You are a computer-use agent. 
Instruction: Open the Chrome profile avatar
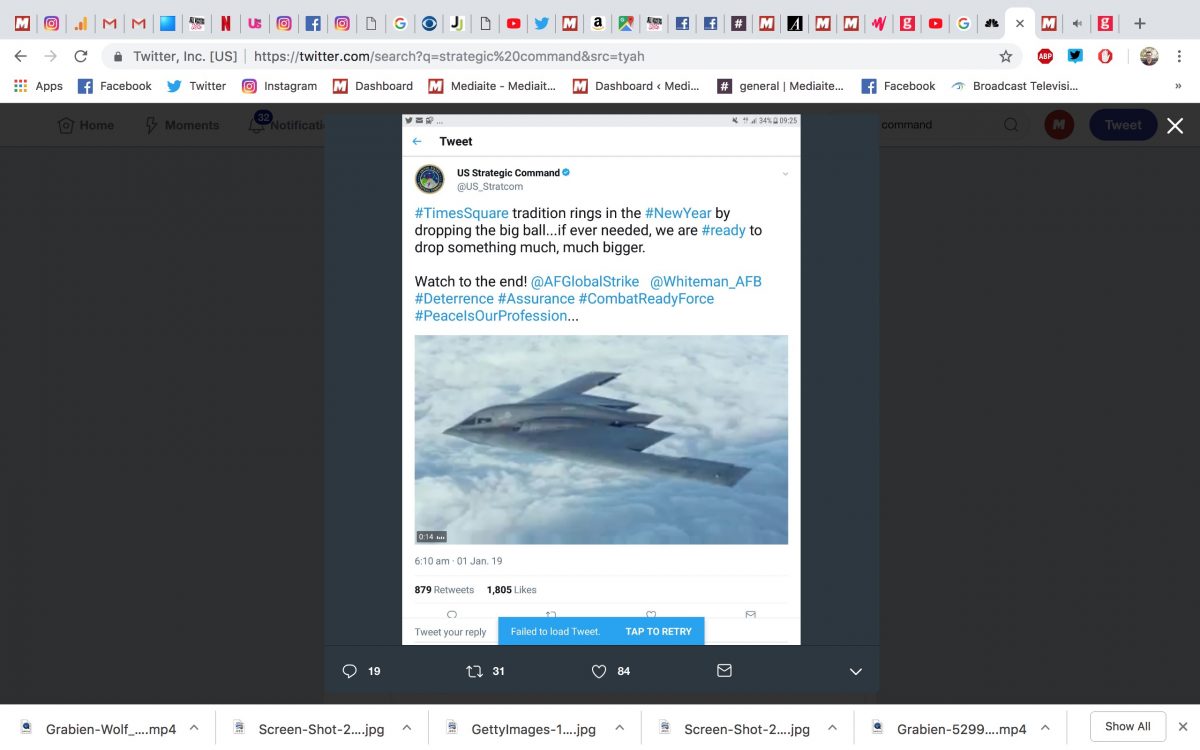(x=1149, y=56)
